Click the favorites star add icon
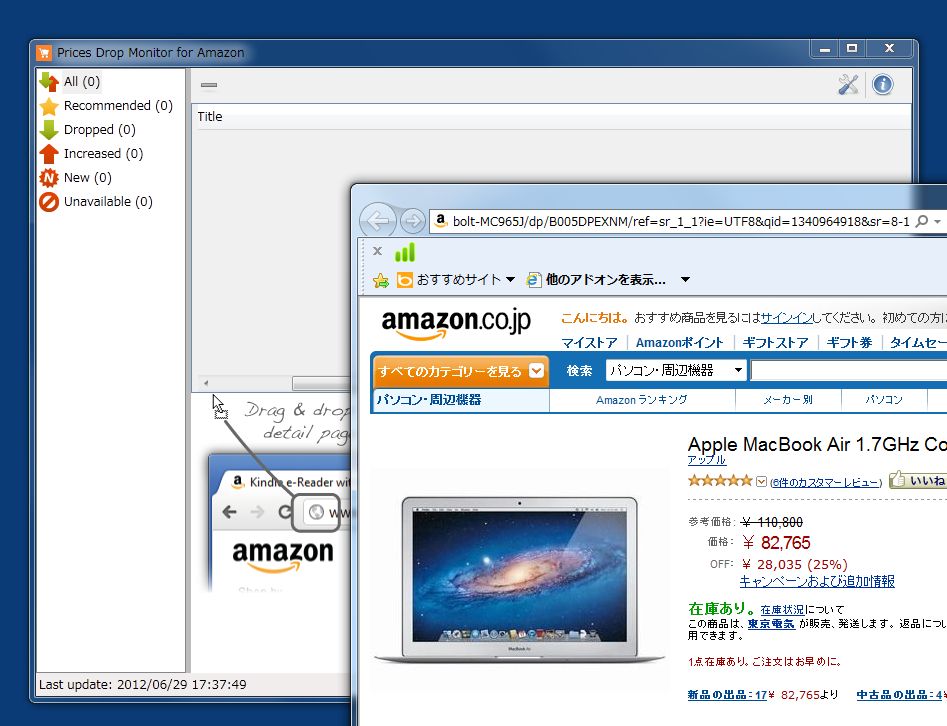 [381, 280]
